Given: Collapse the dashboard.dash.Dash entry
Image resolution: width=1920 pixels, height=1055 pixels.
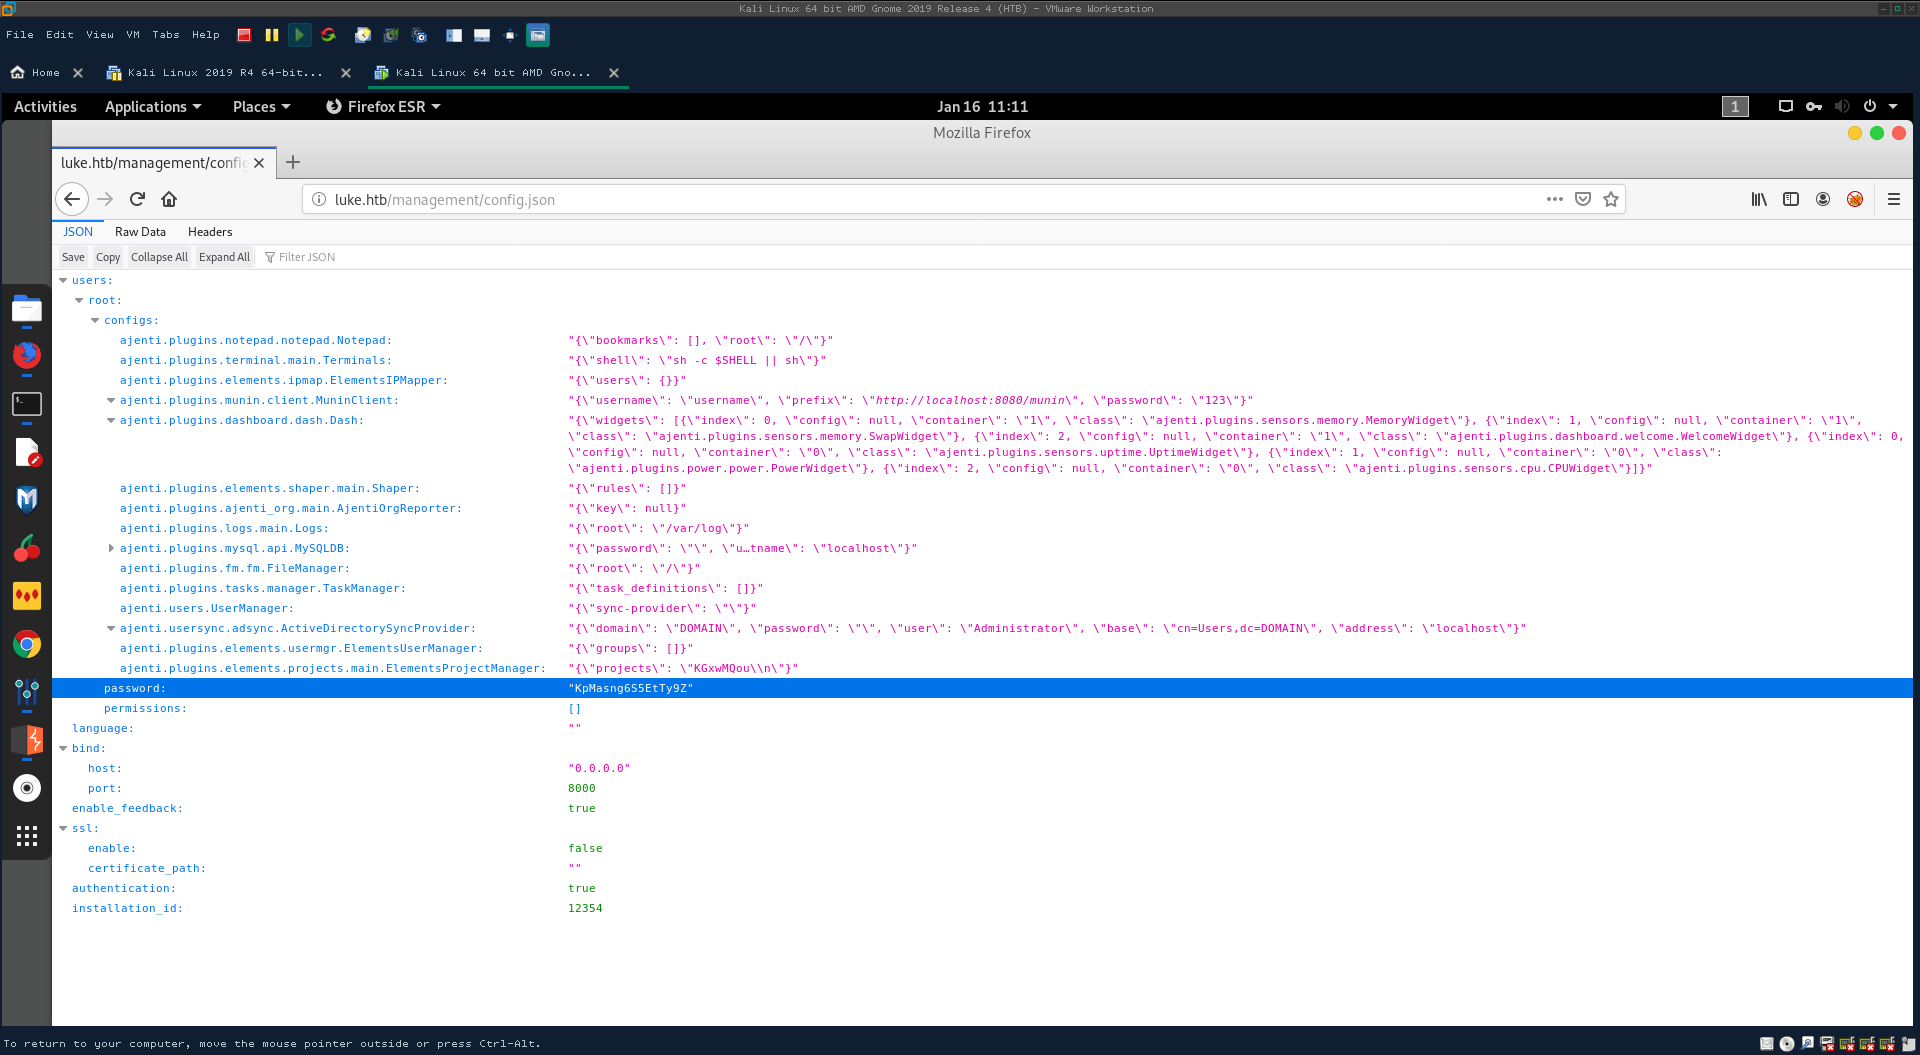Looking at the screenshot, I should pyautogui.click(x=111, y=420).
